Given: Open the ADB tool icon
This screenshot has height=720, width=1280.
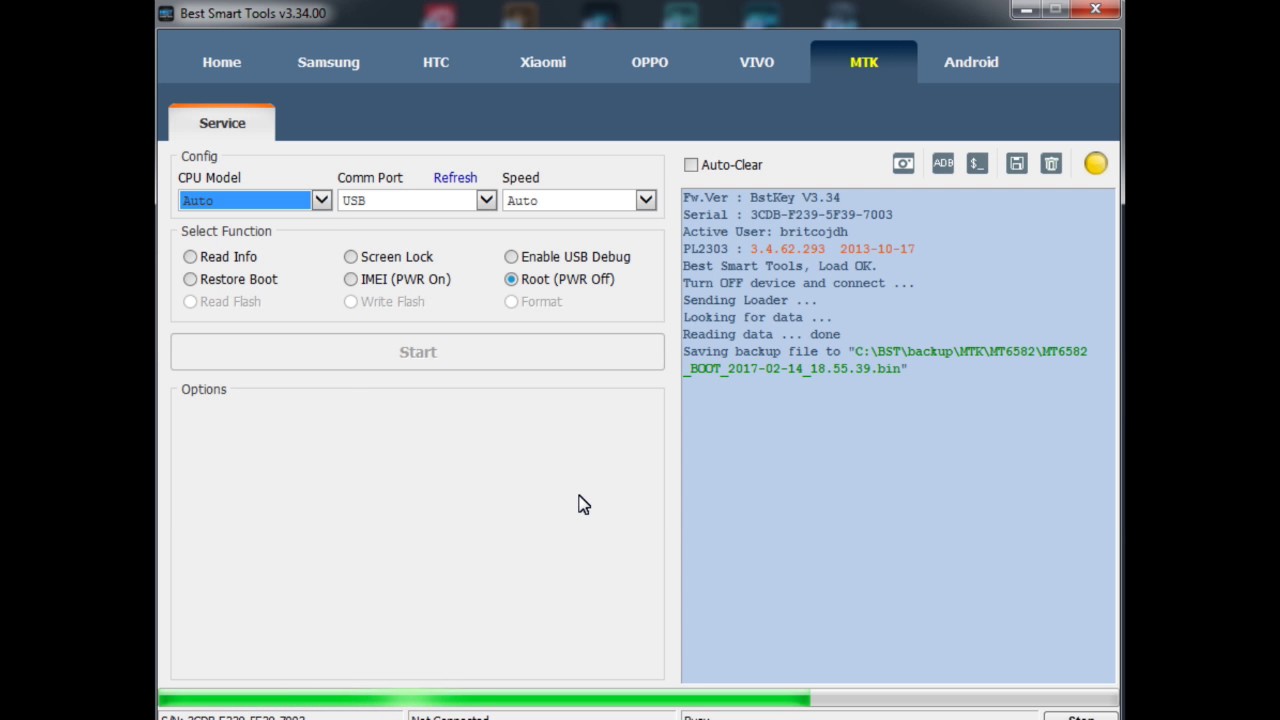Looking at the screenshot, I should click(943, 164).
